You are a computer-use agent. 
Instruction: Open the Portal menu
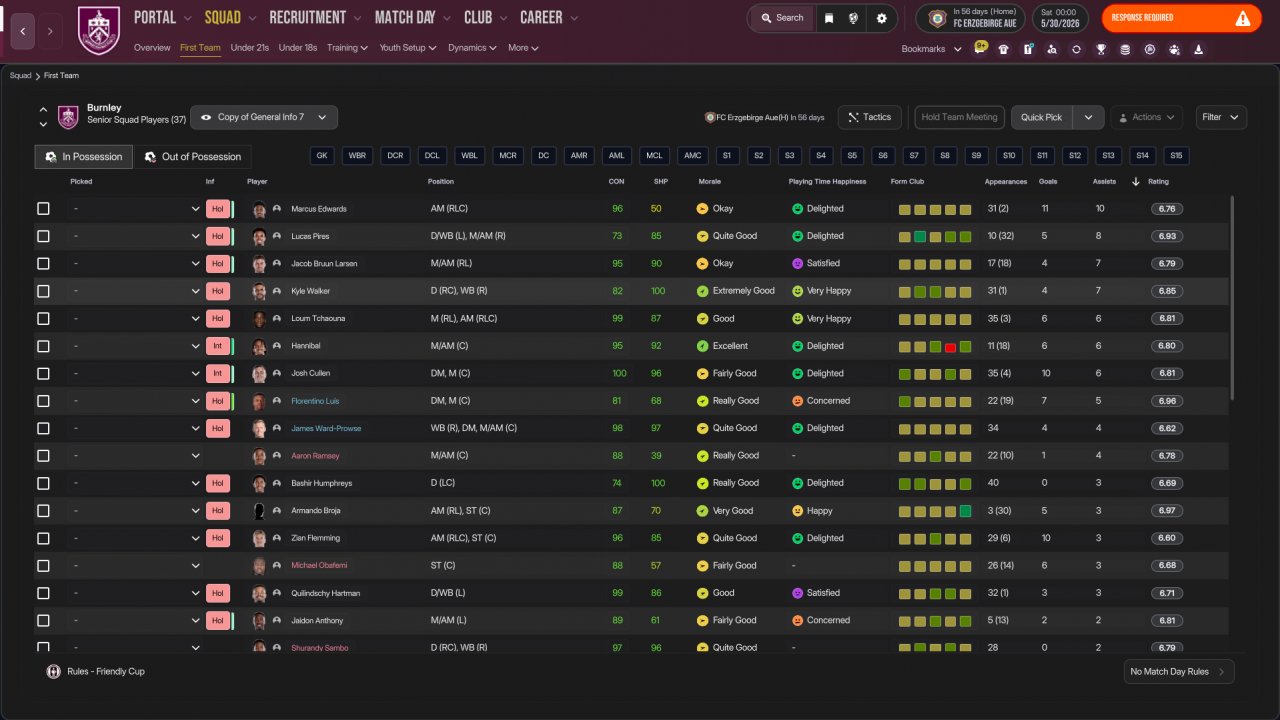pos(160,18)
